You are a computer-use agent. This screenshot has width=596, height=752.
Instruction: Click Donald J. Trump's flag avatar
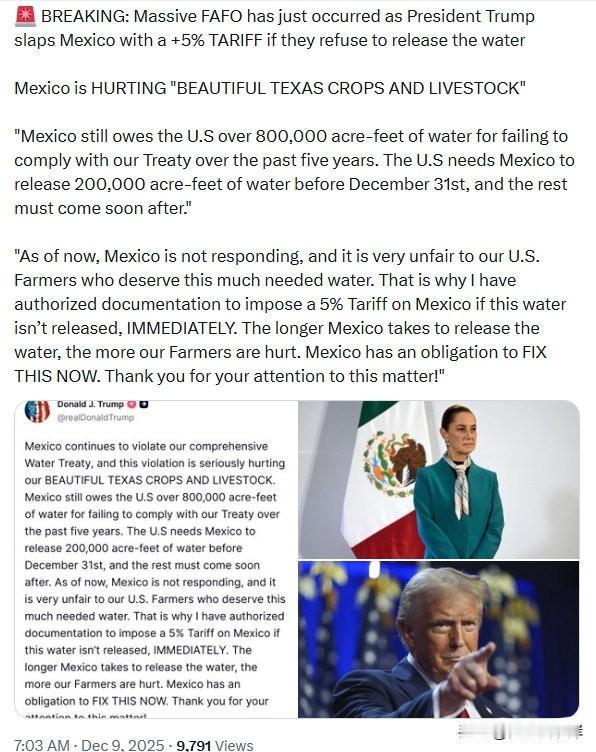click(x=37, y=411)
